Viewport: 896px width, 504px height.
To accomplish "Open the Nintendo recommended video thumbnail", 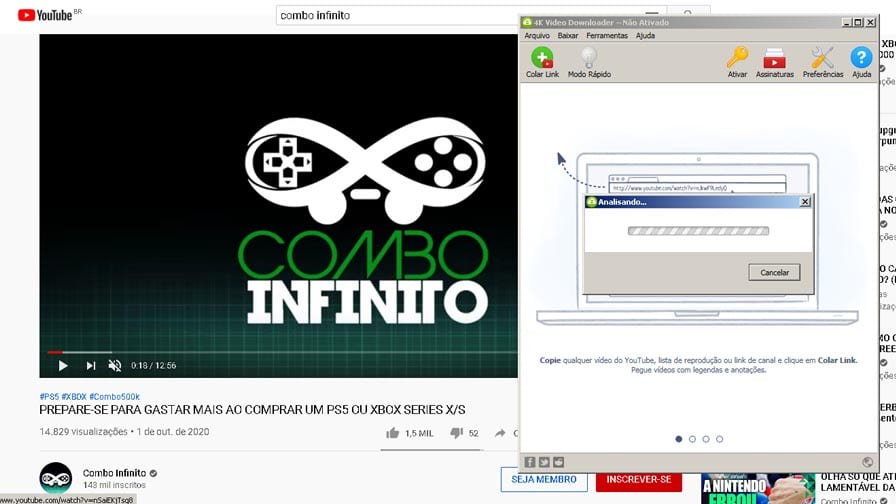I will (x=758, y=489).
